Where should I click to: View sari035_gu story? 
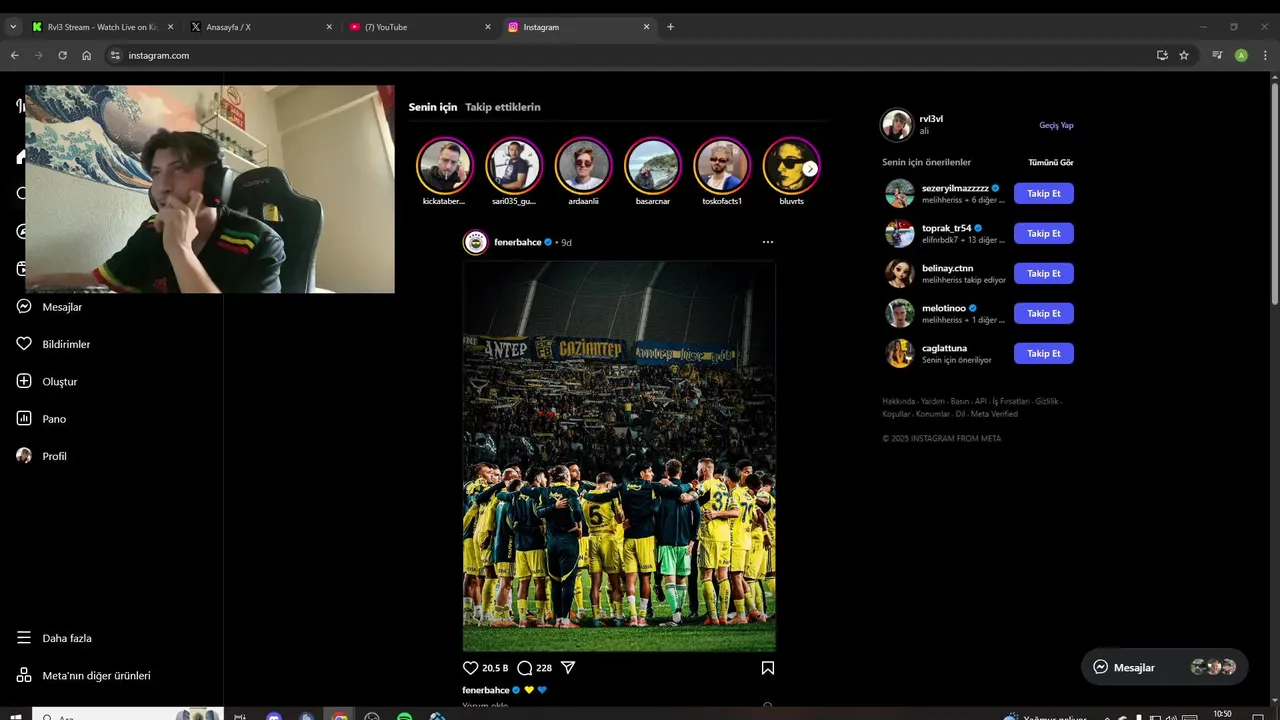pos(514,166)
